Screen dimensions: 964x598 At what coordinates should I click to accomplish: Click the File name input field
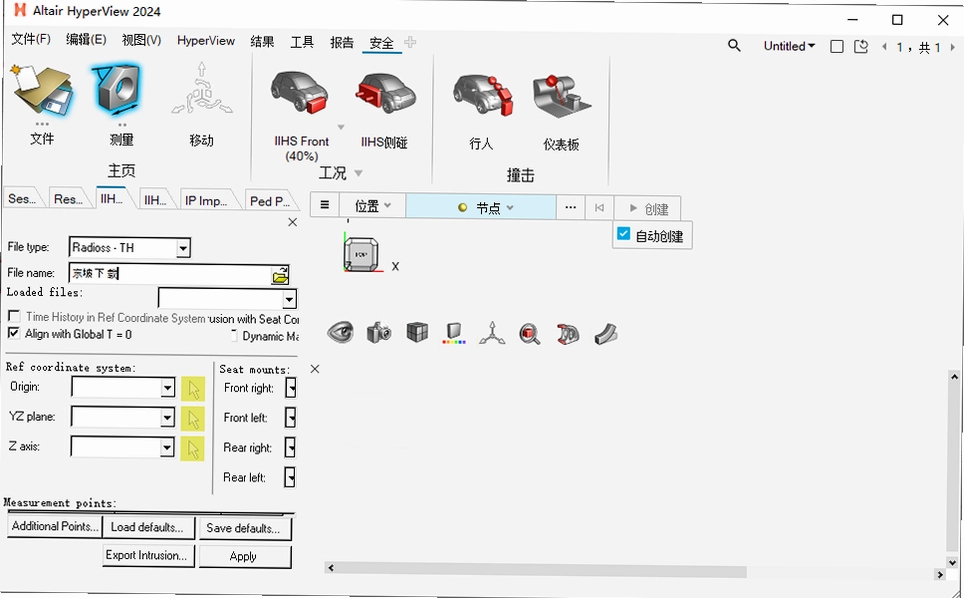click(x=170, y=273)
